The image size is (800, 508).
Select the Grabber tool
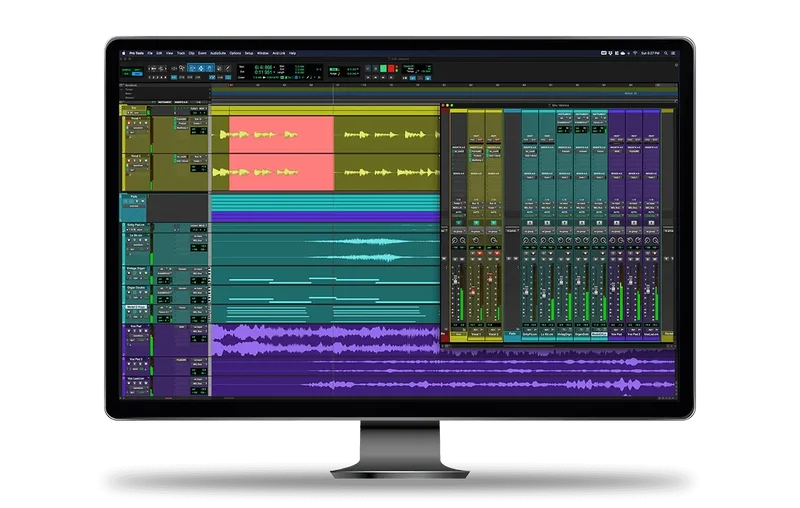point(209,68)
